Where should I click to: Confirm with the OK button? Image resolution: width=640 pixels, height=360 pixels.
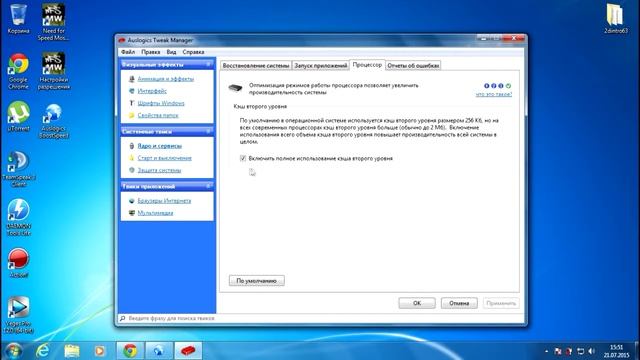(417, 303)
